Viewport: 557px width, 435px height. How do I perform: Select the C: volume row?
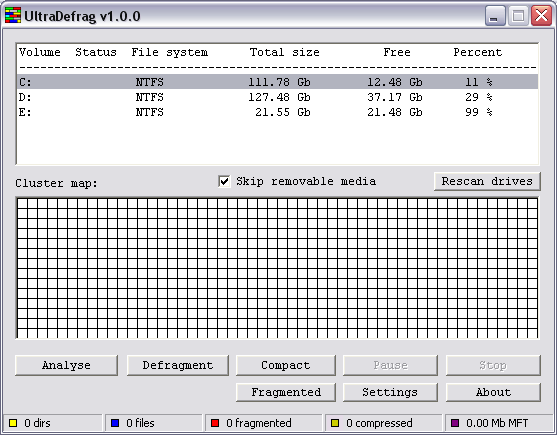[277, 82]
